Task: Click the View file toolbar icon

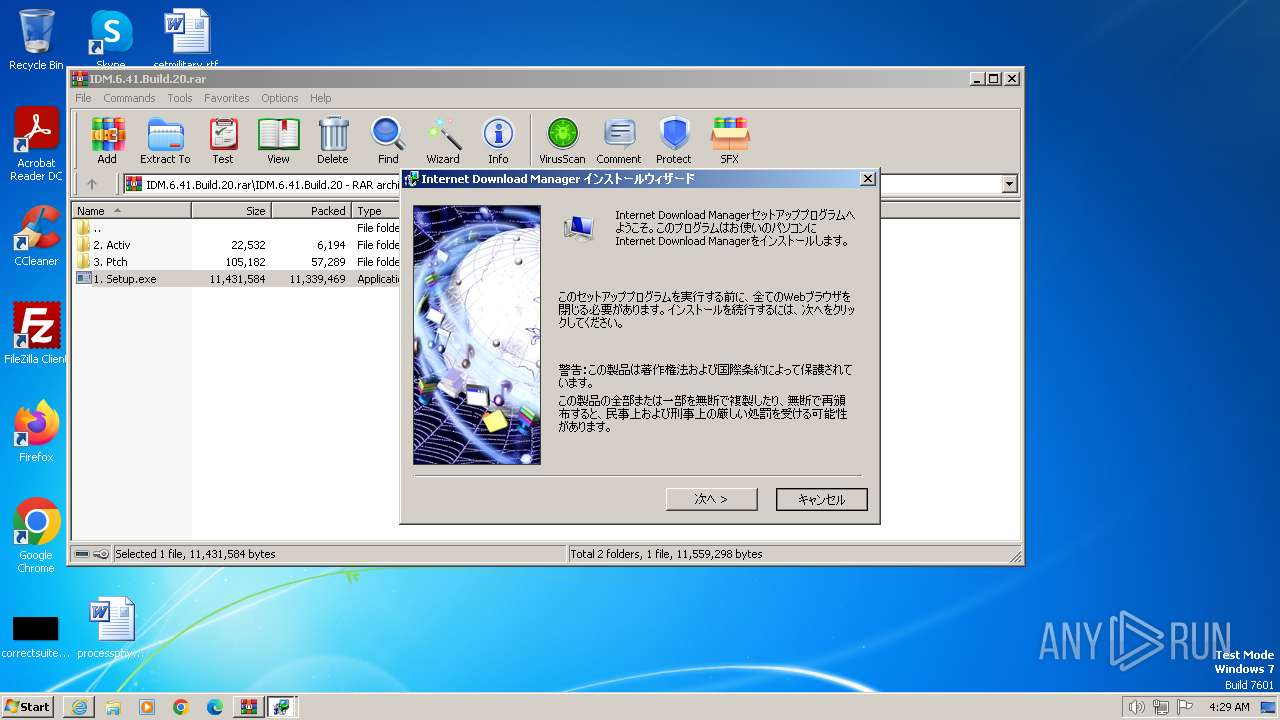Action: coord(278,141)
